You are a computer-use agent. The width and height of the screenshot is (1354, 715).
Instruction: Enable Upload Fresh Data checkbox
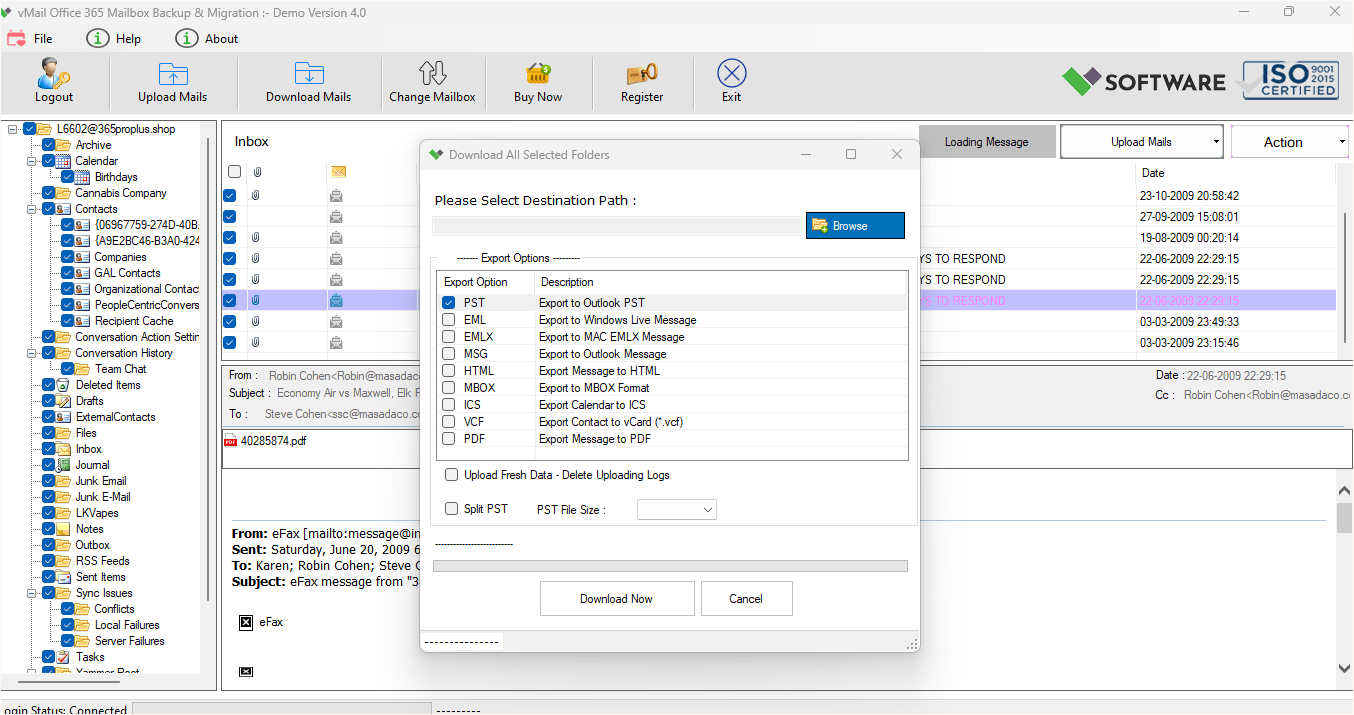tap(452, 475)
